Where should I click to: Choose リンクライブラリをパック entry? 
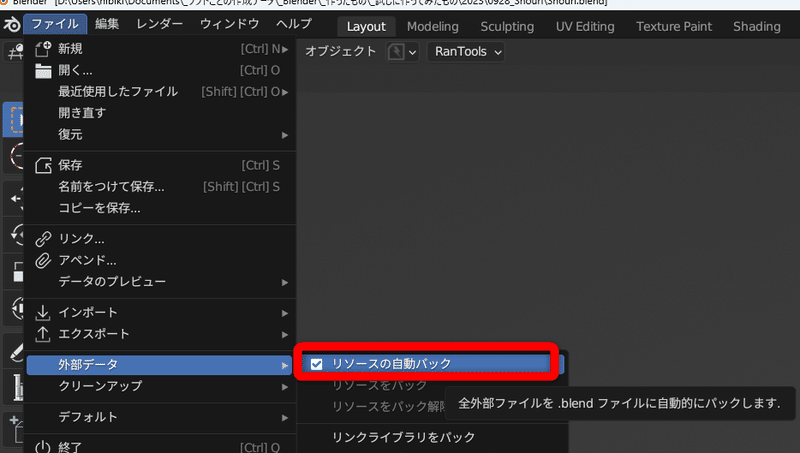[x=433, y=437]
